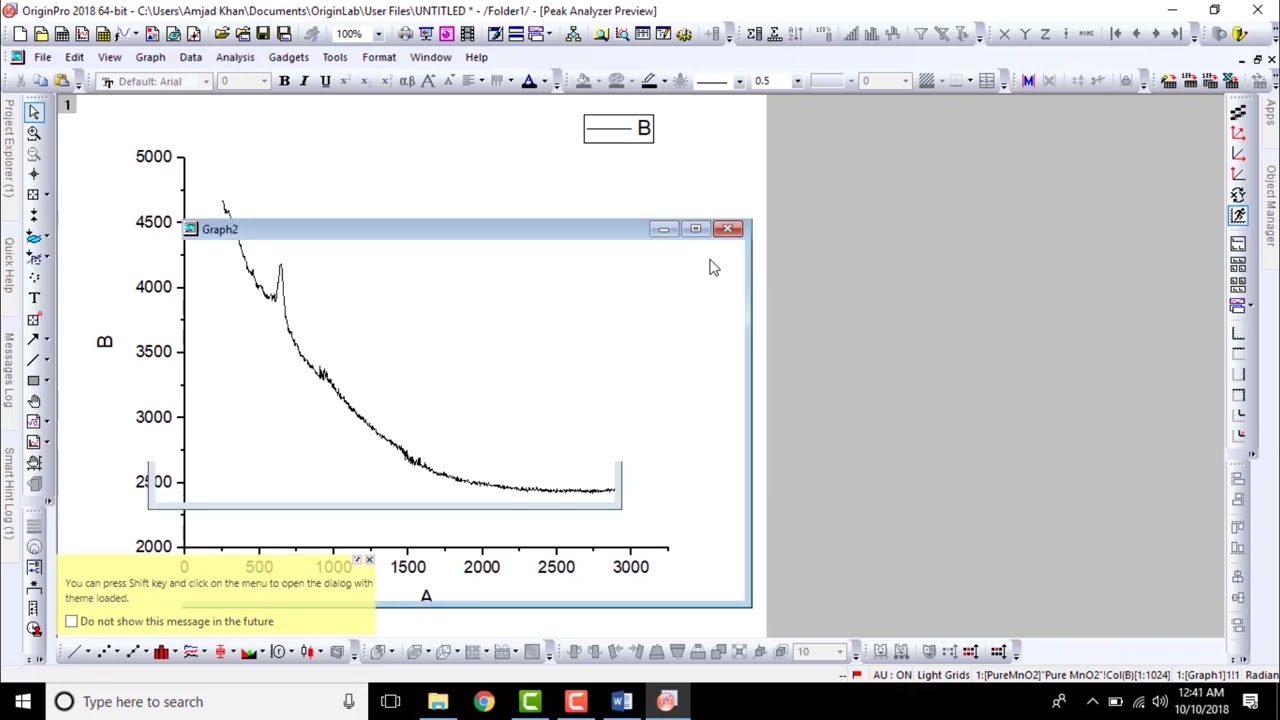
Task: Create a new project file
Action: tap(20, 34)
